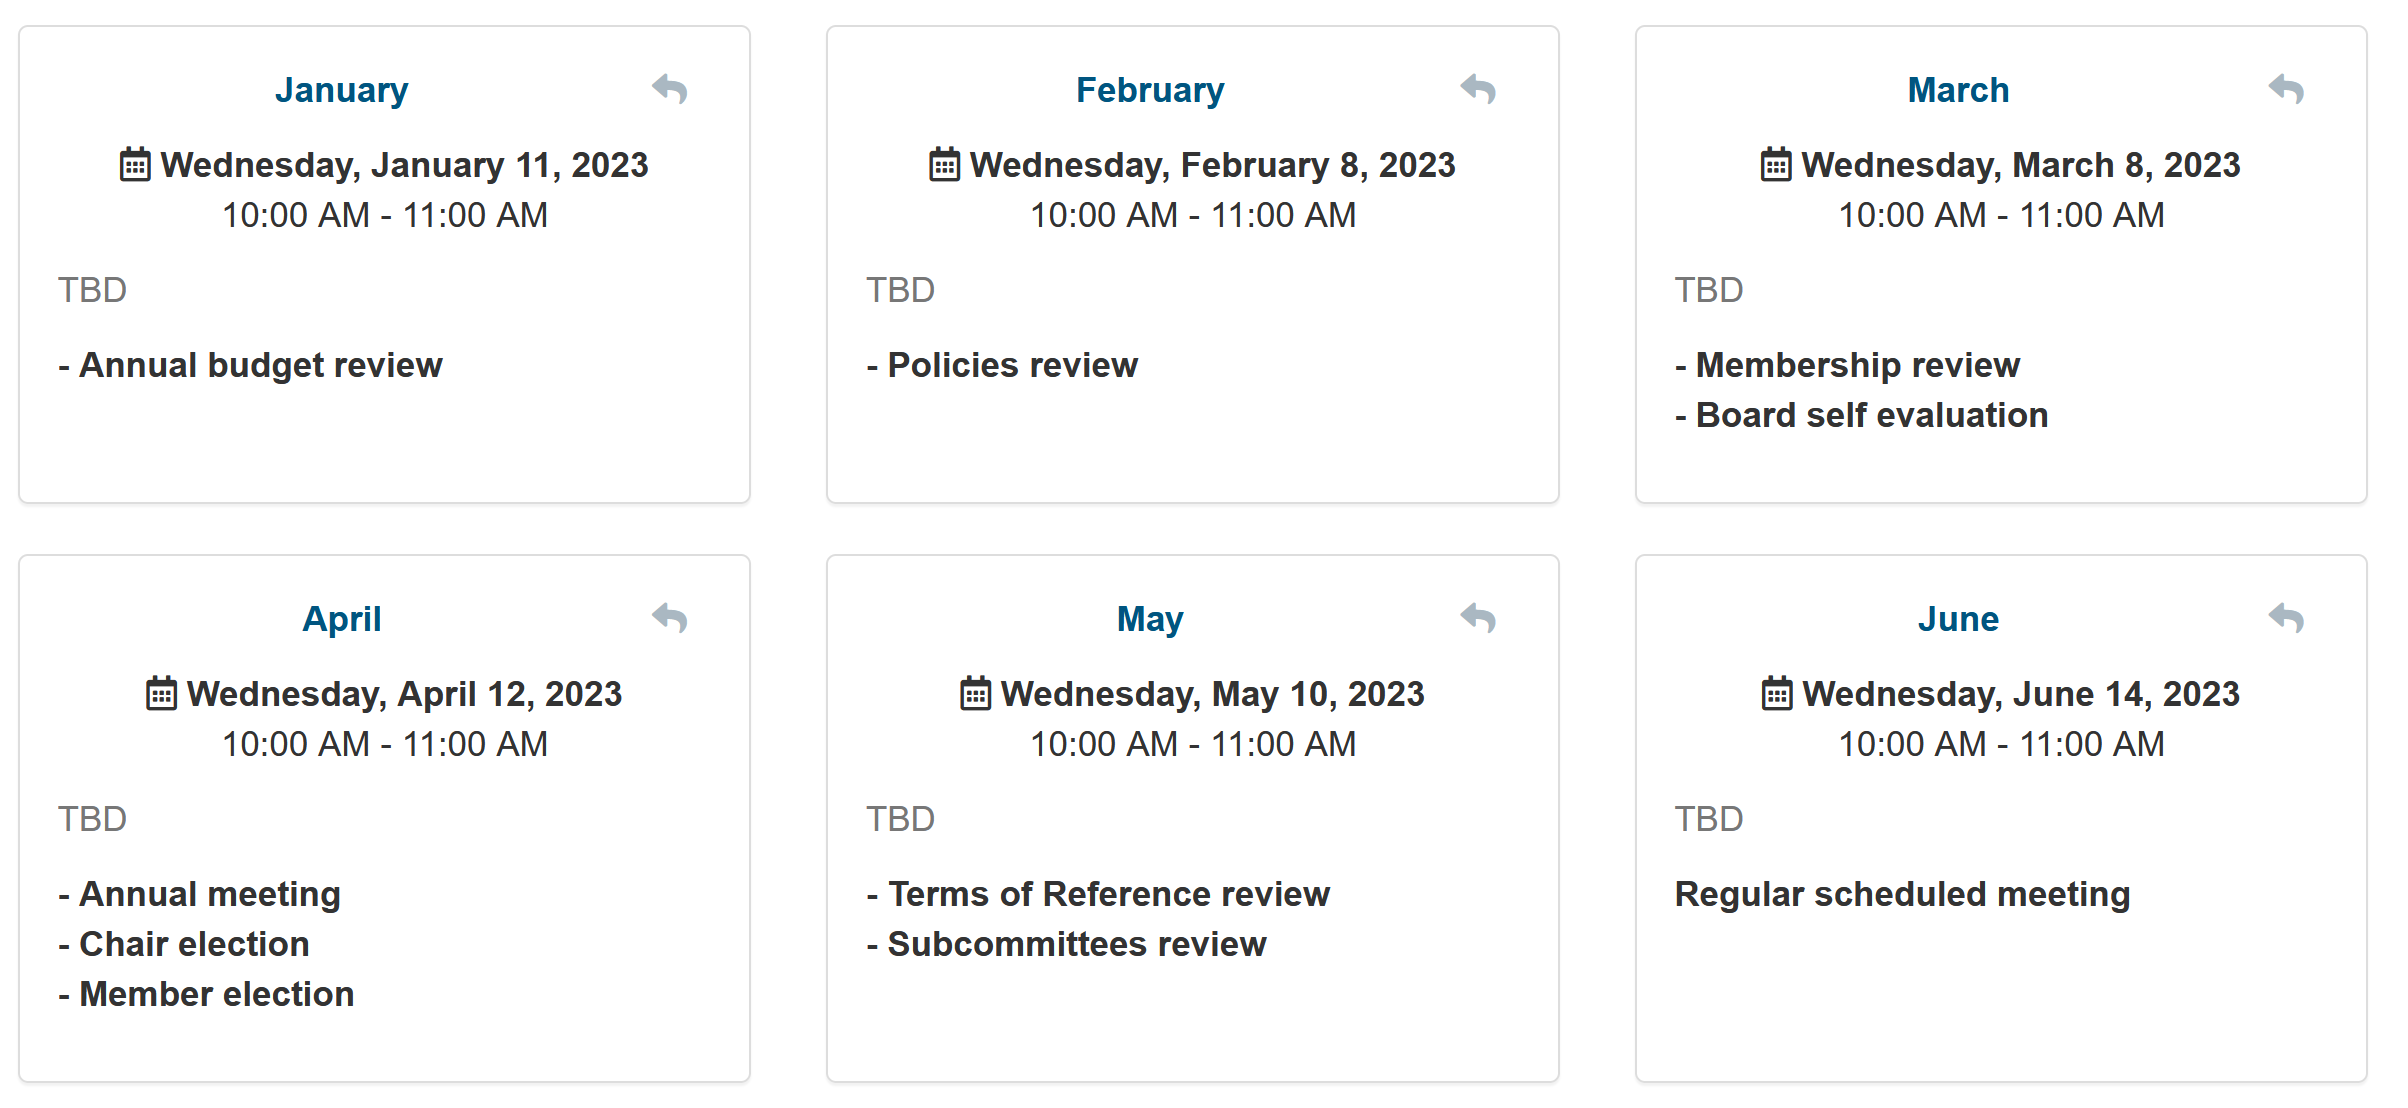Open the May meeting title link
Screen dimensions: 2408x1108
pos(1150,619)
